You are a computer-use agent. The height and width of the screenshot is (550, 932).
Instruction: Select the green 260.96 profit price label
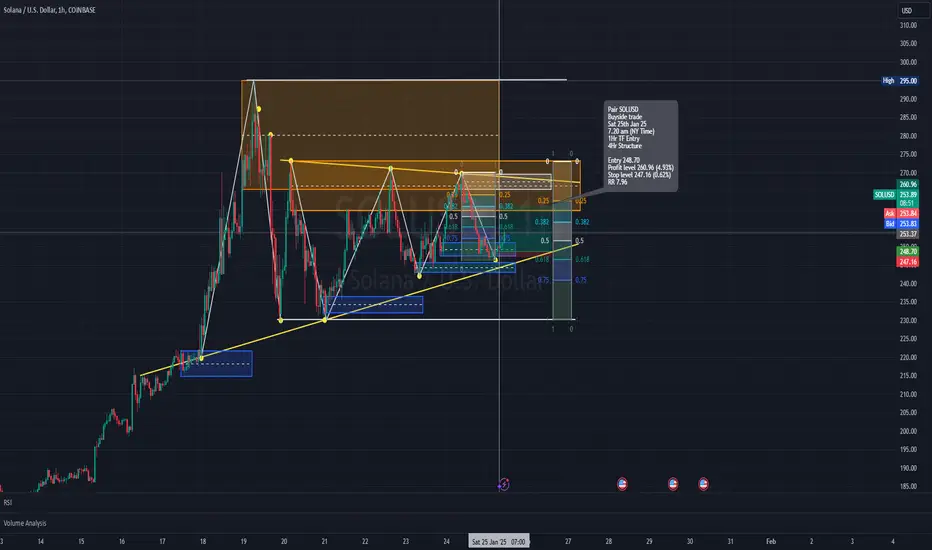point(908,185)
